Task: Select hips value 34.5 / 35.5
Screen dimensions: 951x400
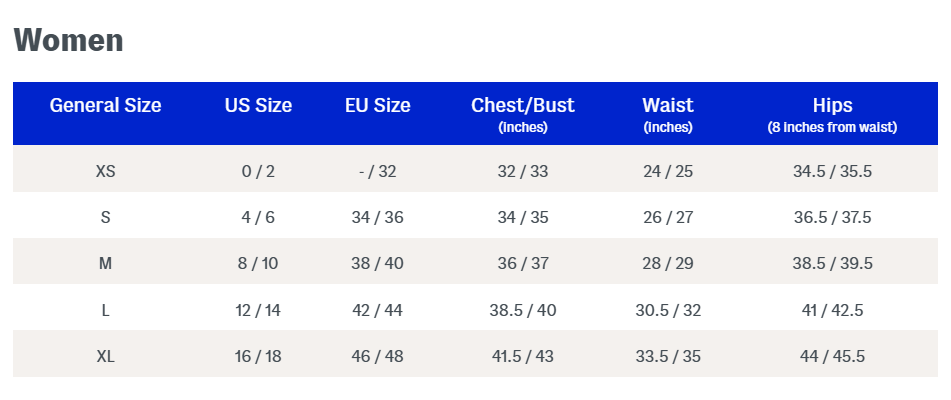Action: [x=832, y=171]
